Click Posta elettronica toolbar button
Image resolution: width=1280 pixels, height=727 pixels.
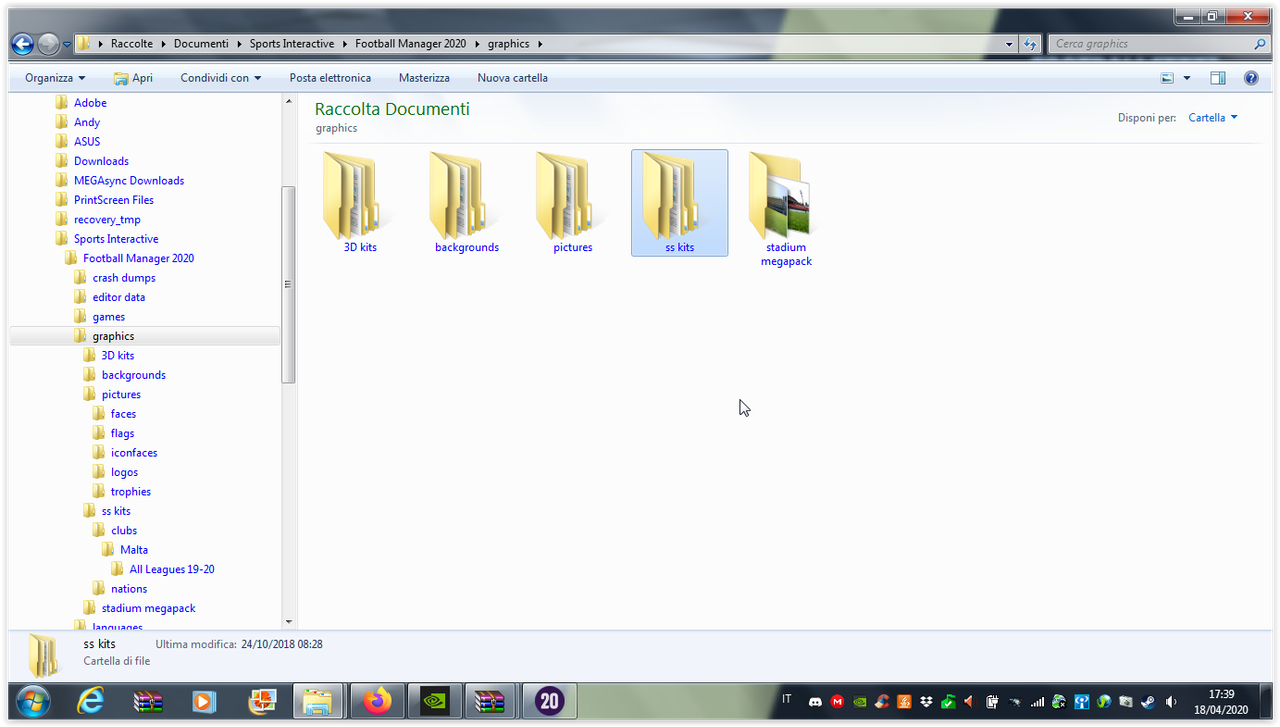click(330, 78)
